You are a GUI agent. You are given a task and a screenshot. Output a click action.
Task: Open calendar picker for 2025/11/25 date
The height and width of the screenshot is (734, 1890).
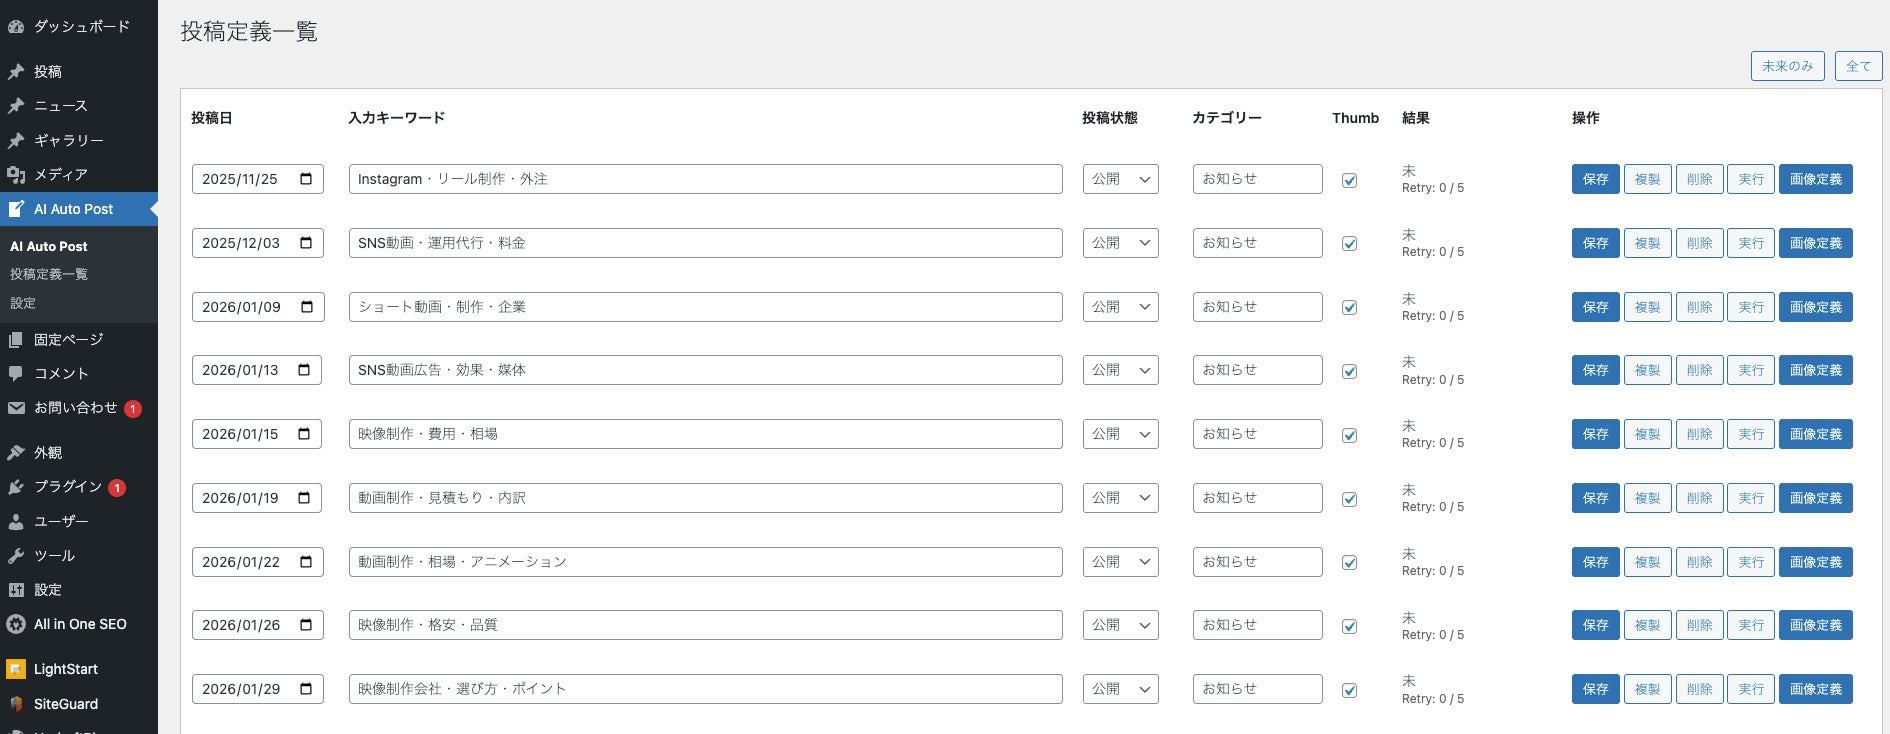pos(306,179)
